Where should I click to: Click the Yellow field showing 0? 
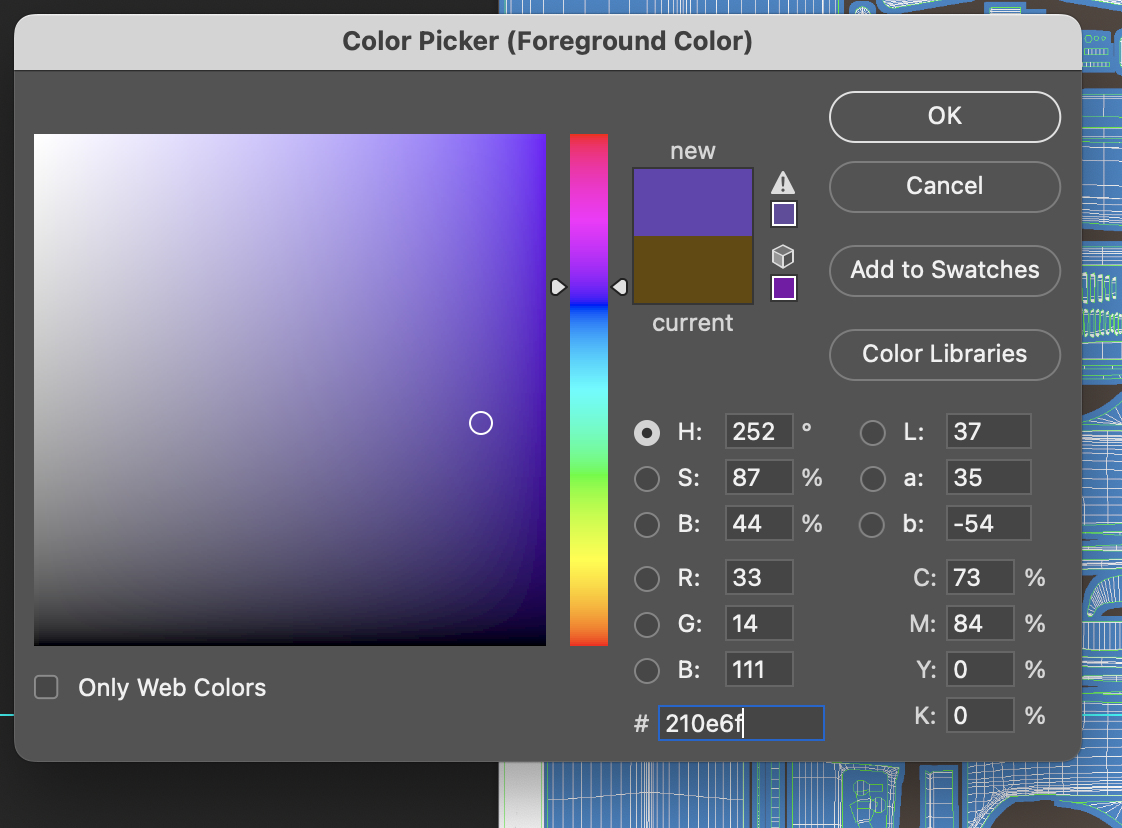980,669
